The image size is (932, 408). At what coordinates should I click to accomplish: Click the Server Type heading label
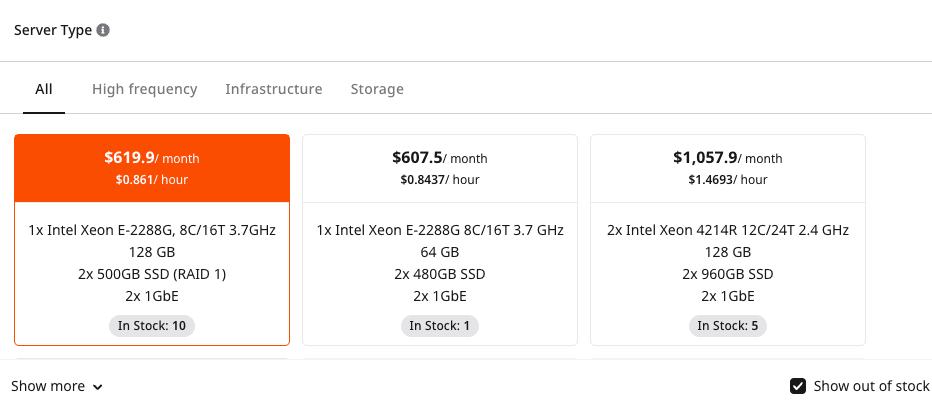point(53,30)
